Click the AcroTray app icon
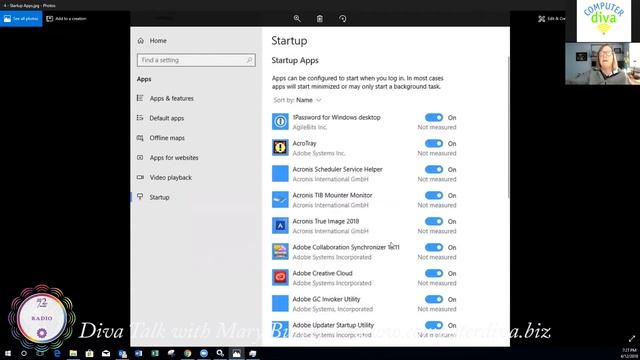 coord(280,147)
